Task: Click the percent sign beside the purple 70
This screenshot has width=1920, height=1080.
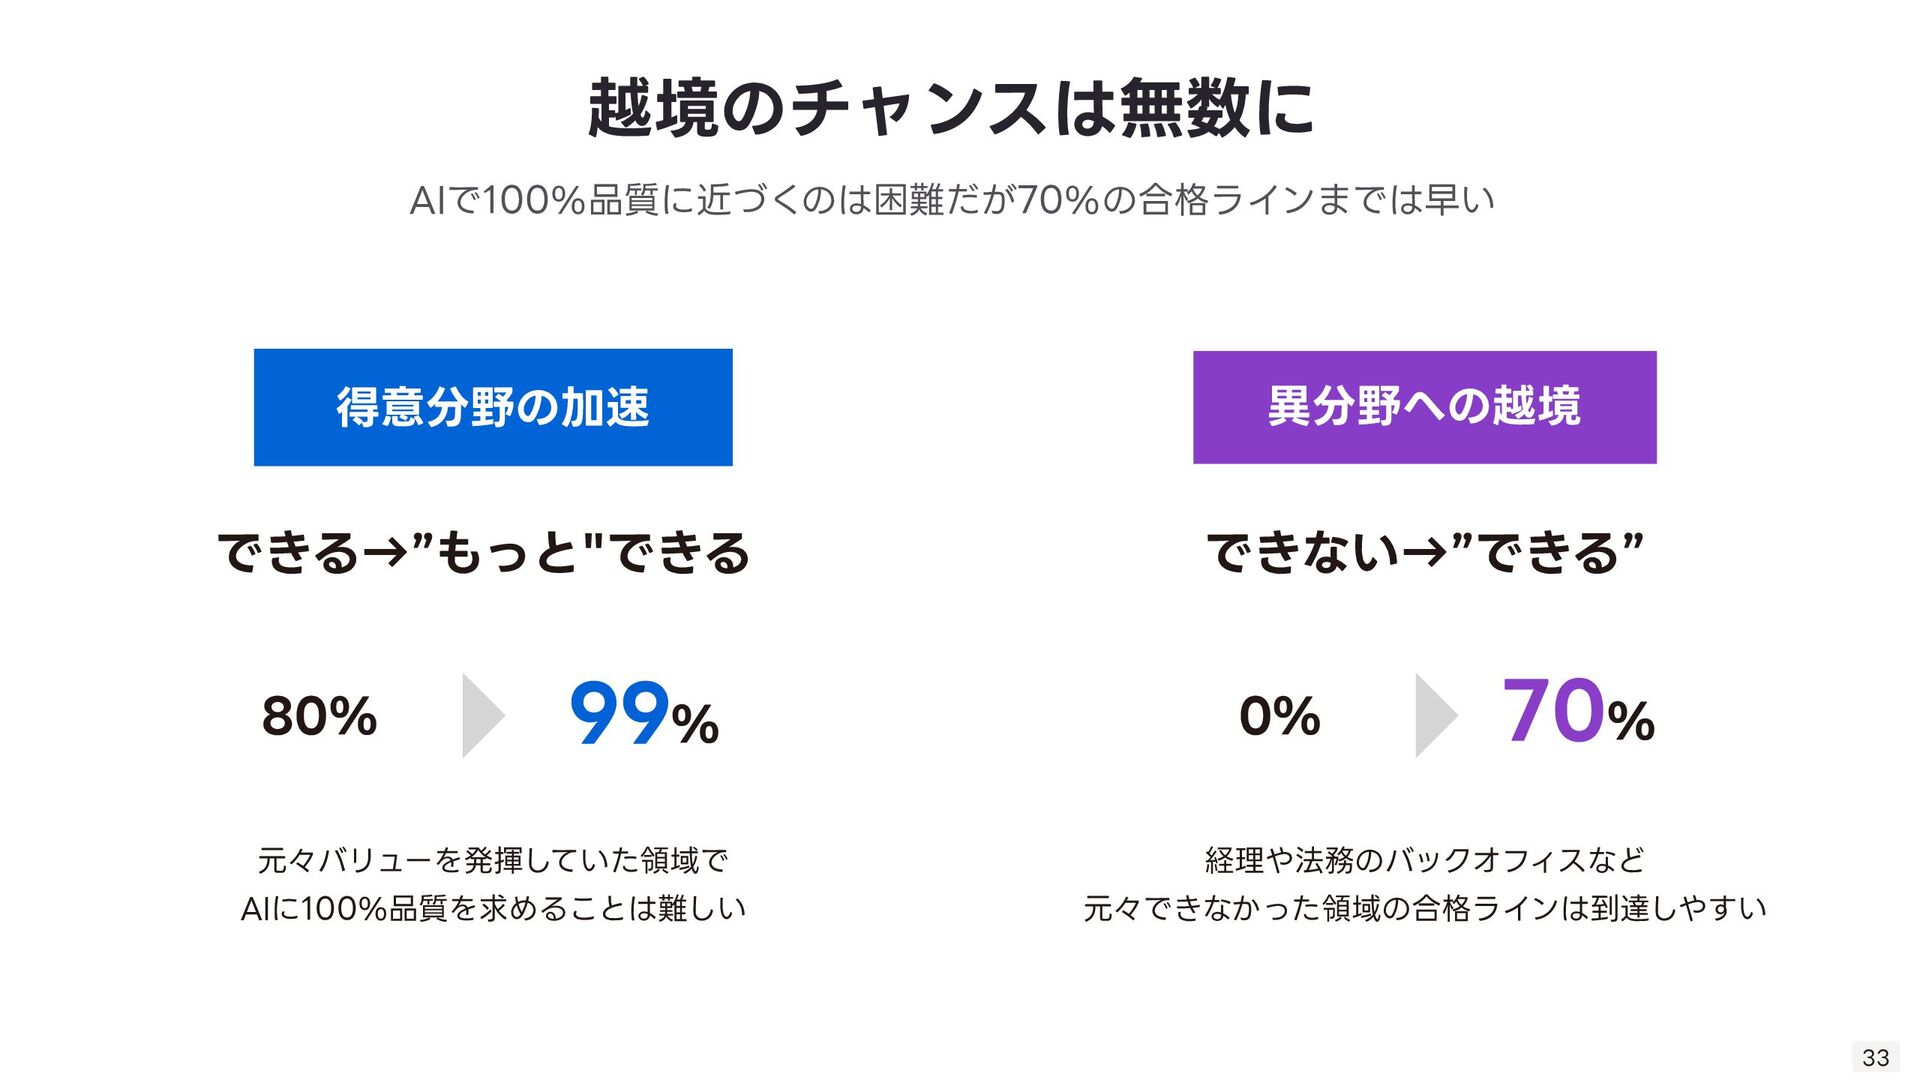Action: click(x=1631, y=722)
